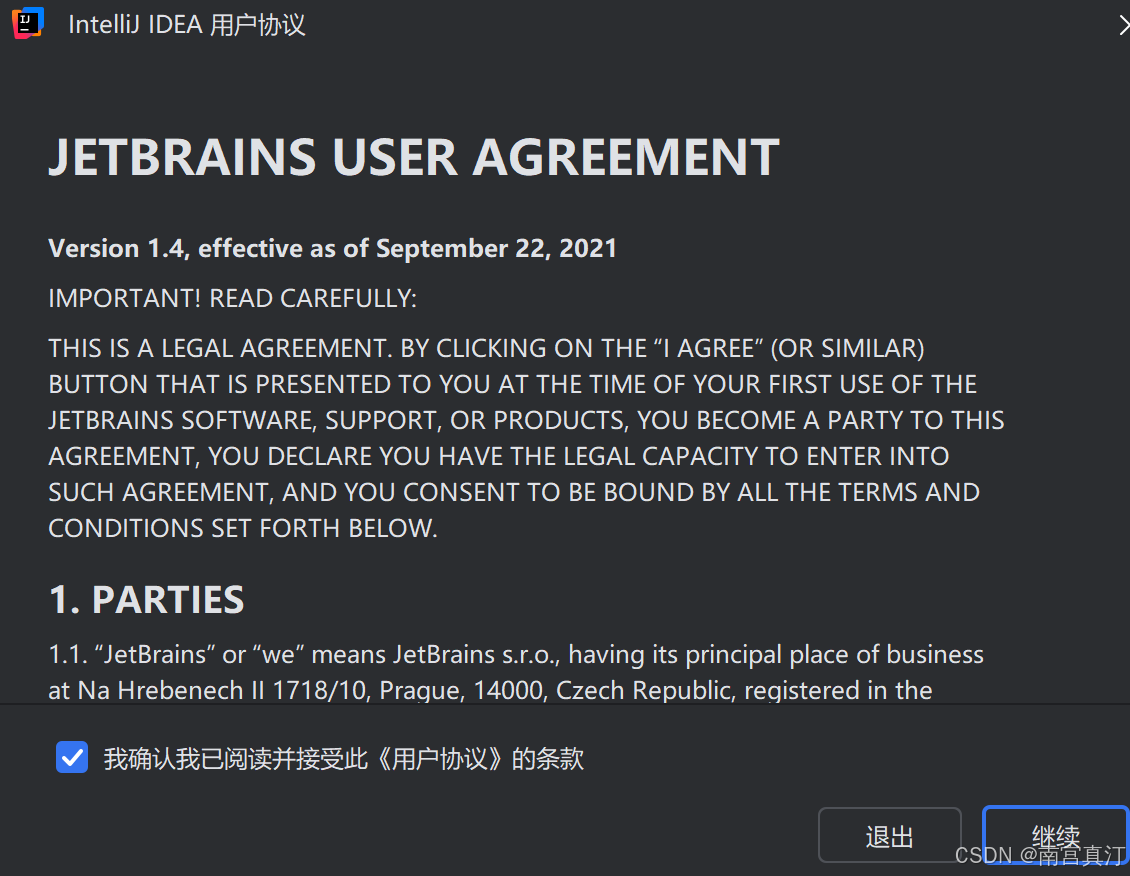Click the 'at Na Hrebenech II 1718/10, Prague' line
Viewport: 1130px width, 876px height.
click(x=490, y=690)
